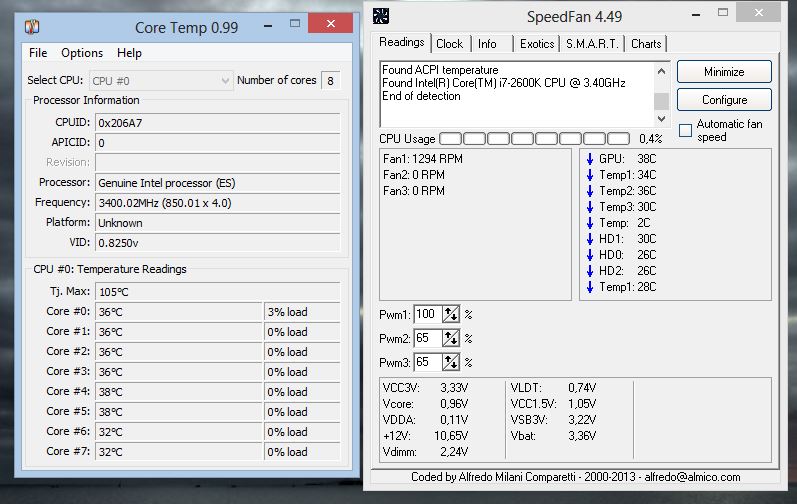Click the CPU Usage bar segments
The width and height of the screenshot is (797, 504).
click(534, 139)
